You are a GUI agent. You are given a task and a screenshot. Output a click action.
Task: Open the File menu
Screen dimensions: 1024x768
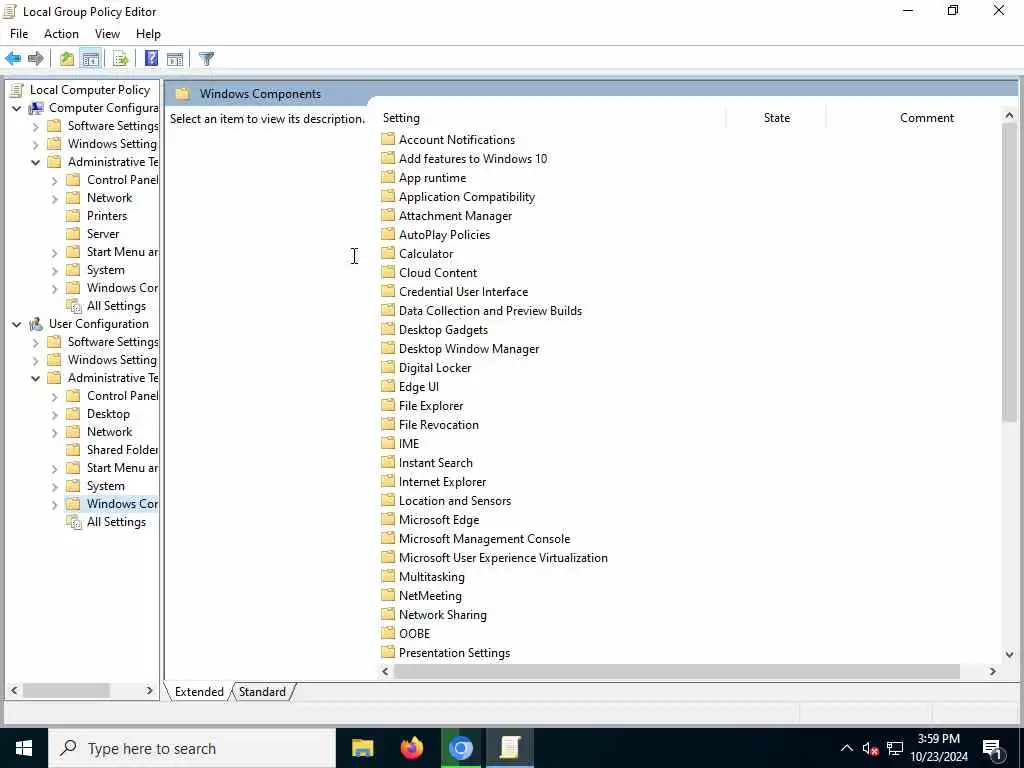point(19,34)
